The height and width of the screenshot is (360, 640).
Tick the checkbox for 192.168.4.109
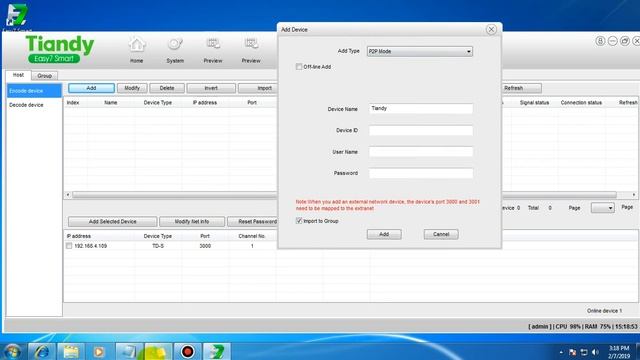[x=69, y=246]
